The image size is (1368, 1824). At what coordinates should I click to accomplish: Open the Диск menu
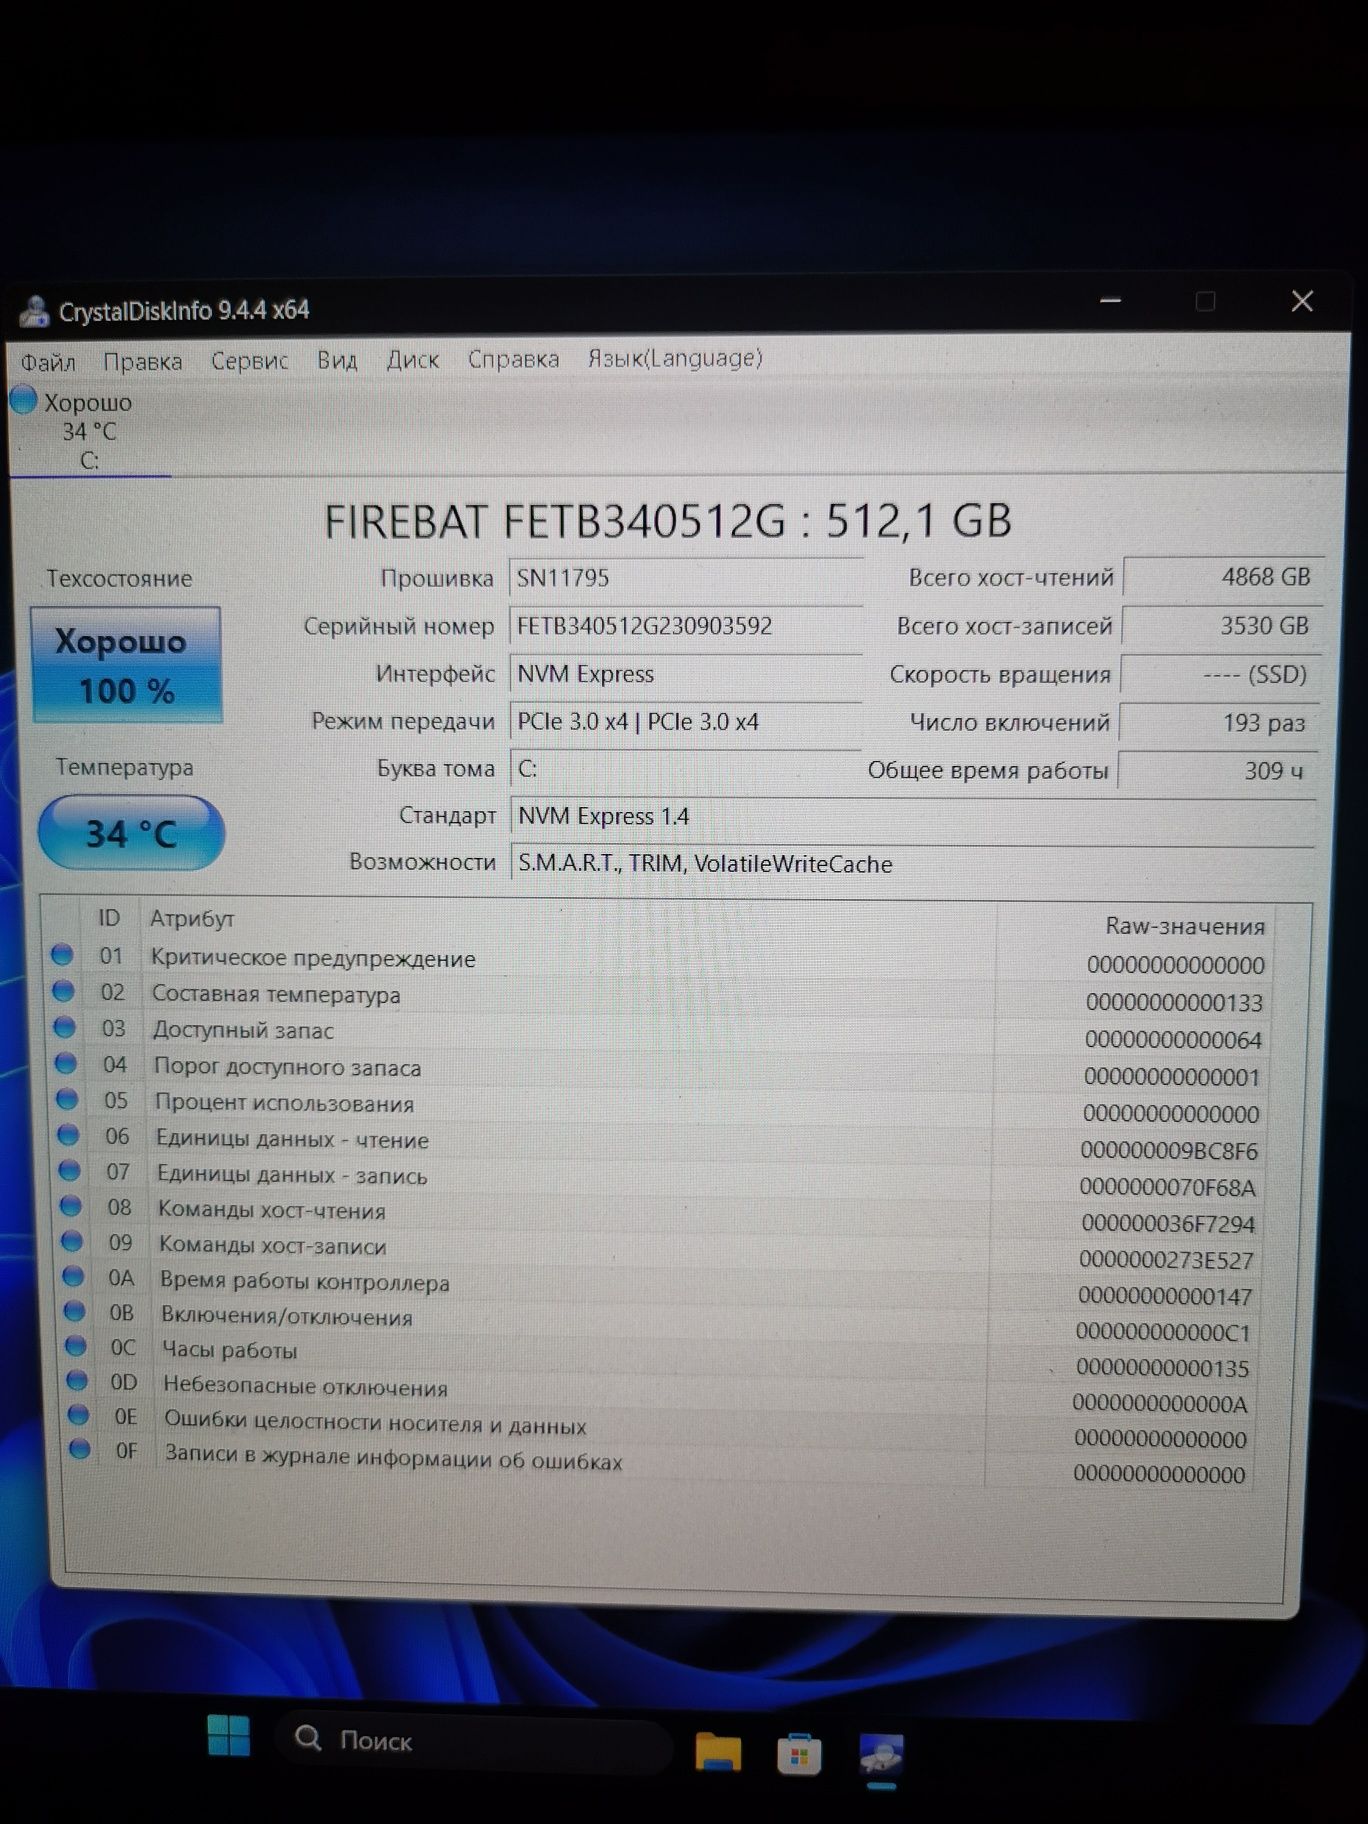pos(413,359)
